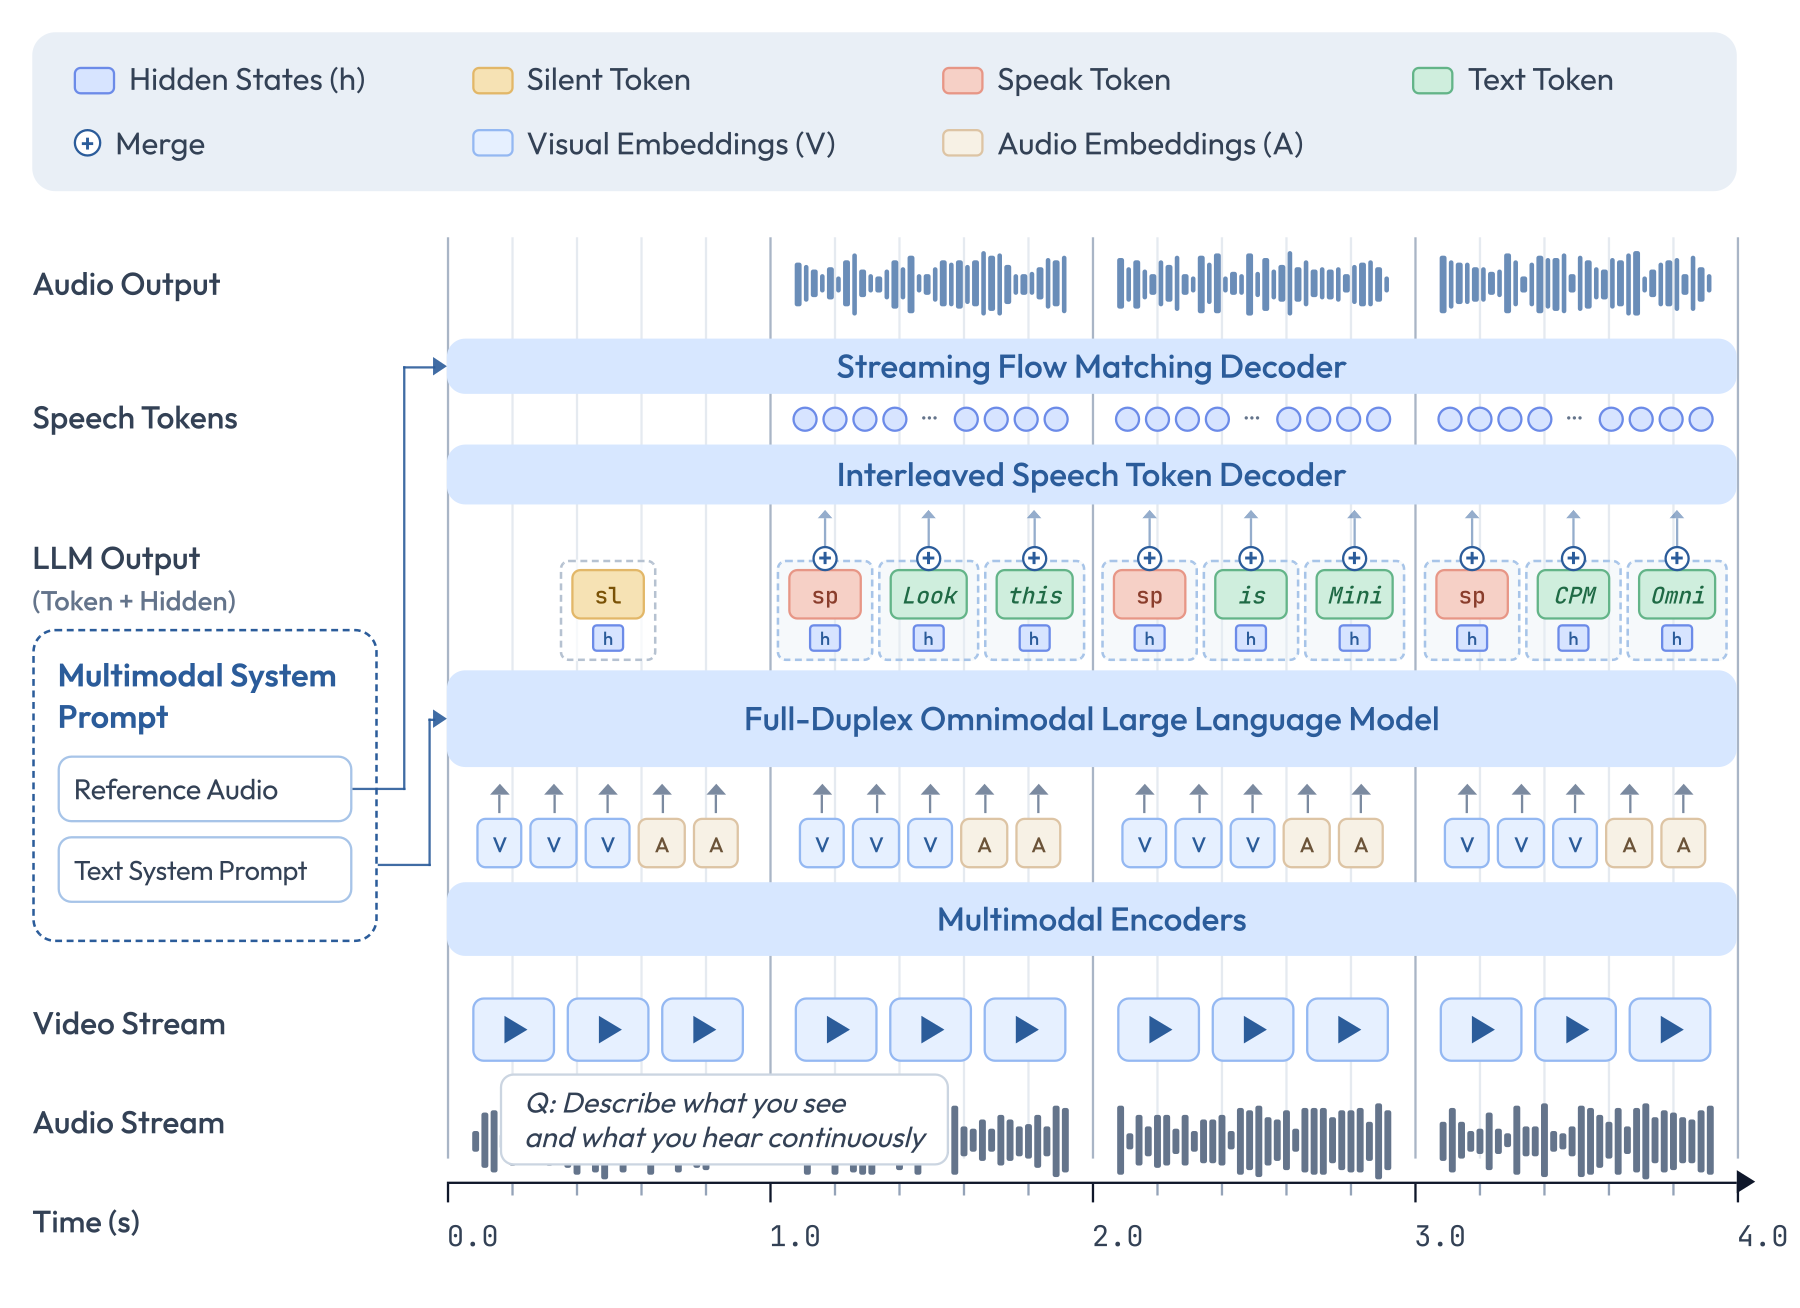
Task: Click the hidden state 'h' under 'sl'
Action: pos(608,638)
